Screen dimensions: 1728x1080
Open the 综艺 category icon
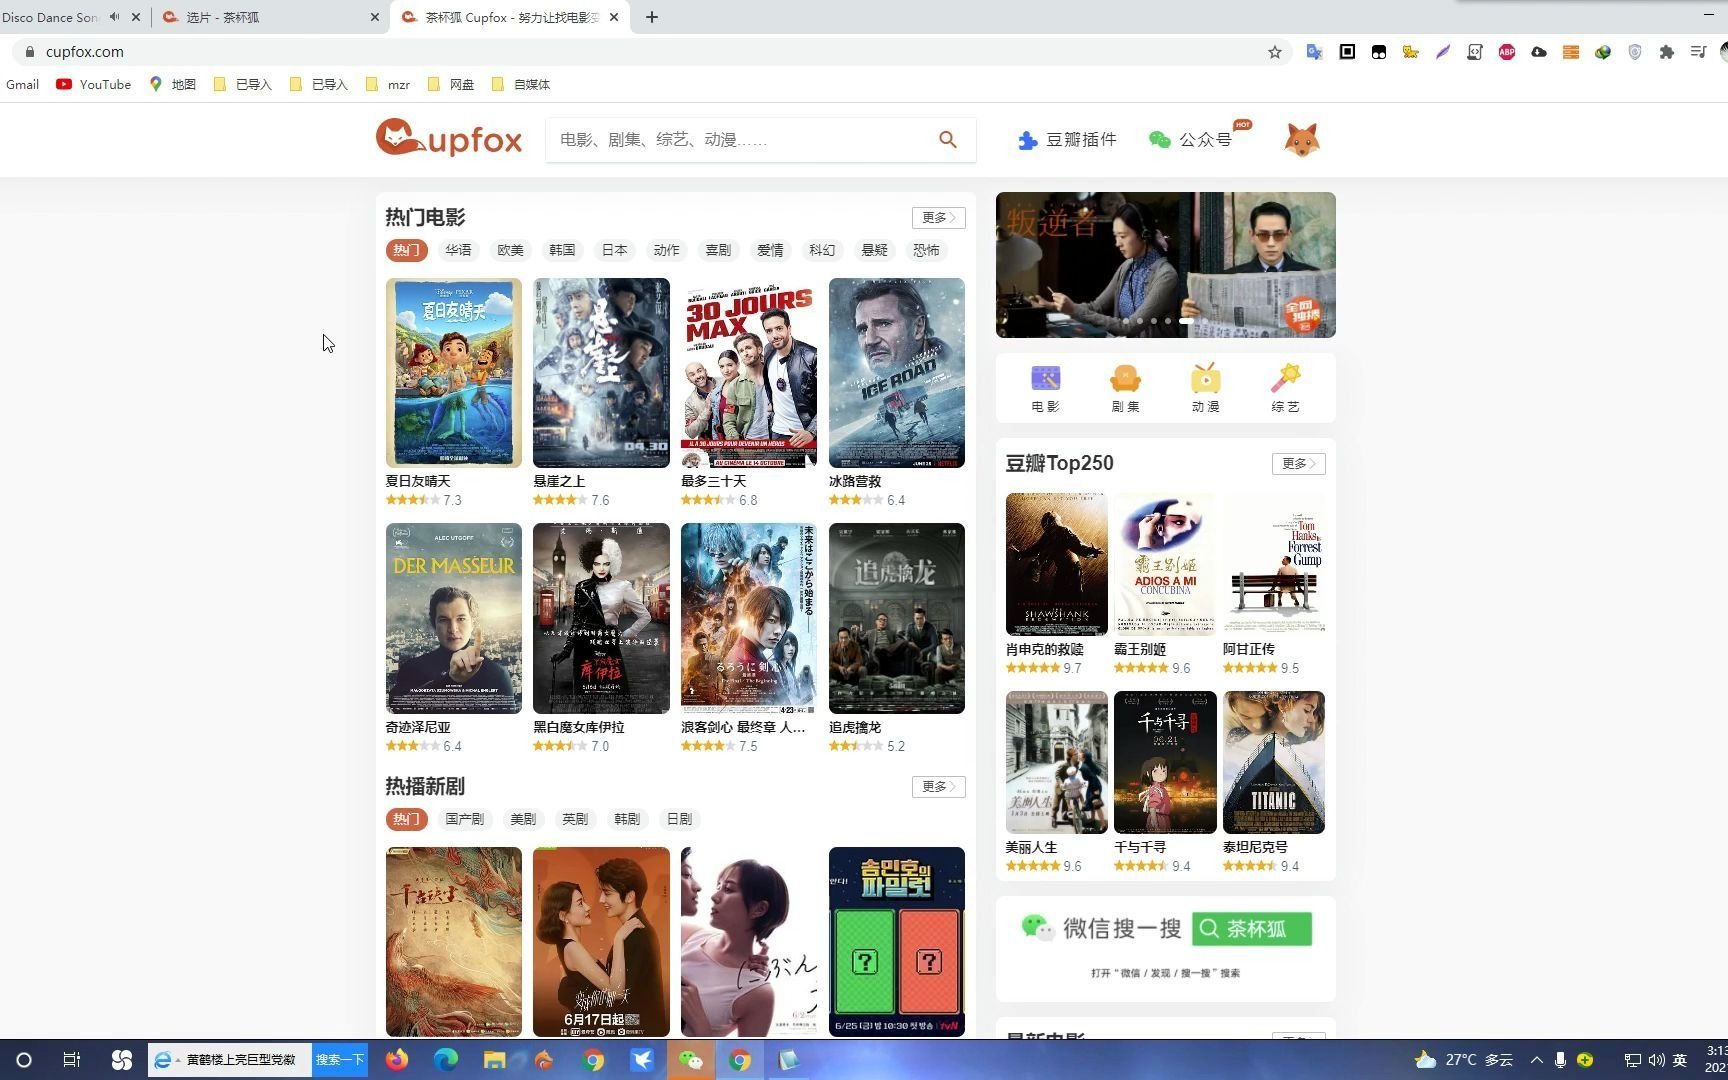point(1285,388)
